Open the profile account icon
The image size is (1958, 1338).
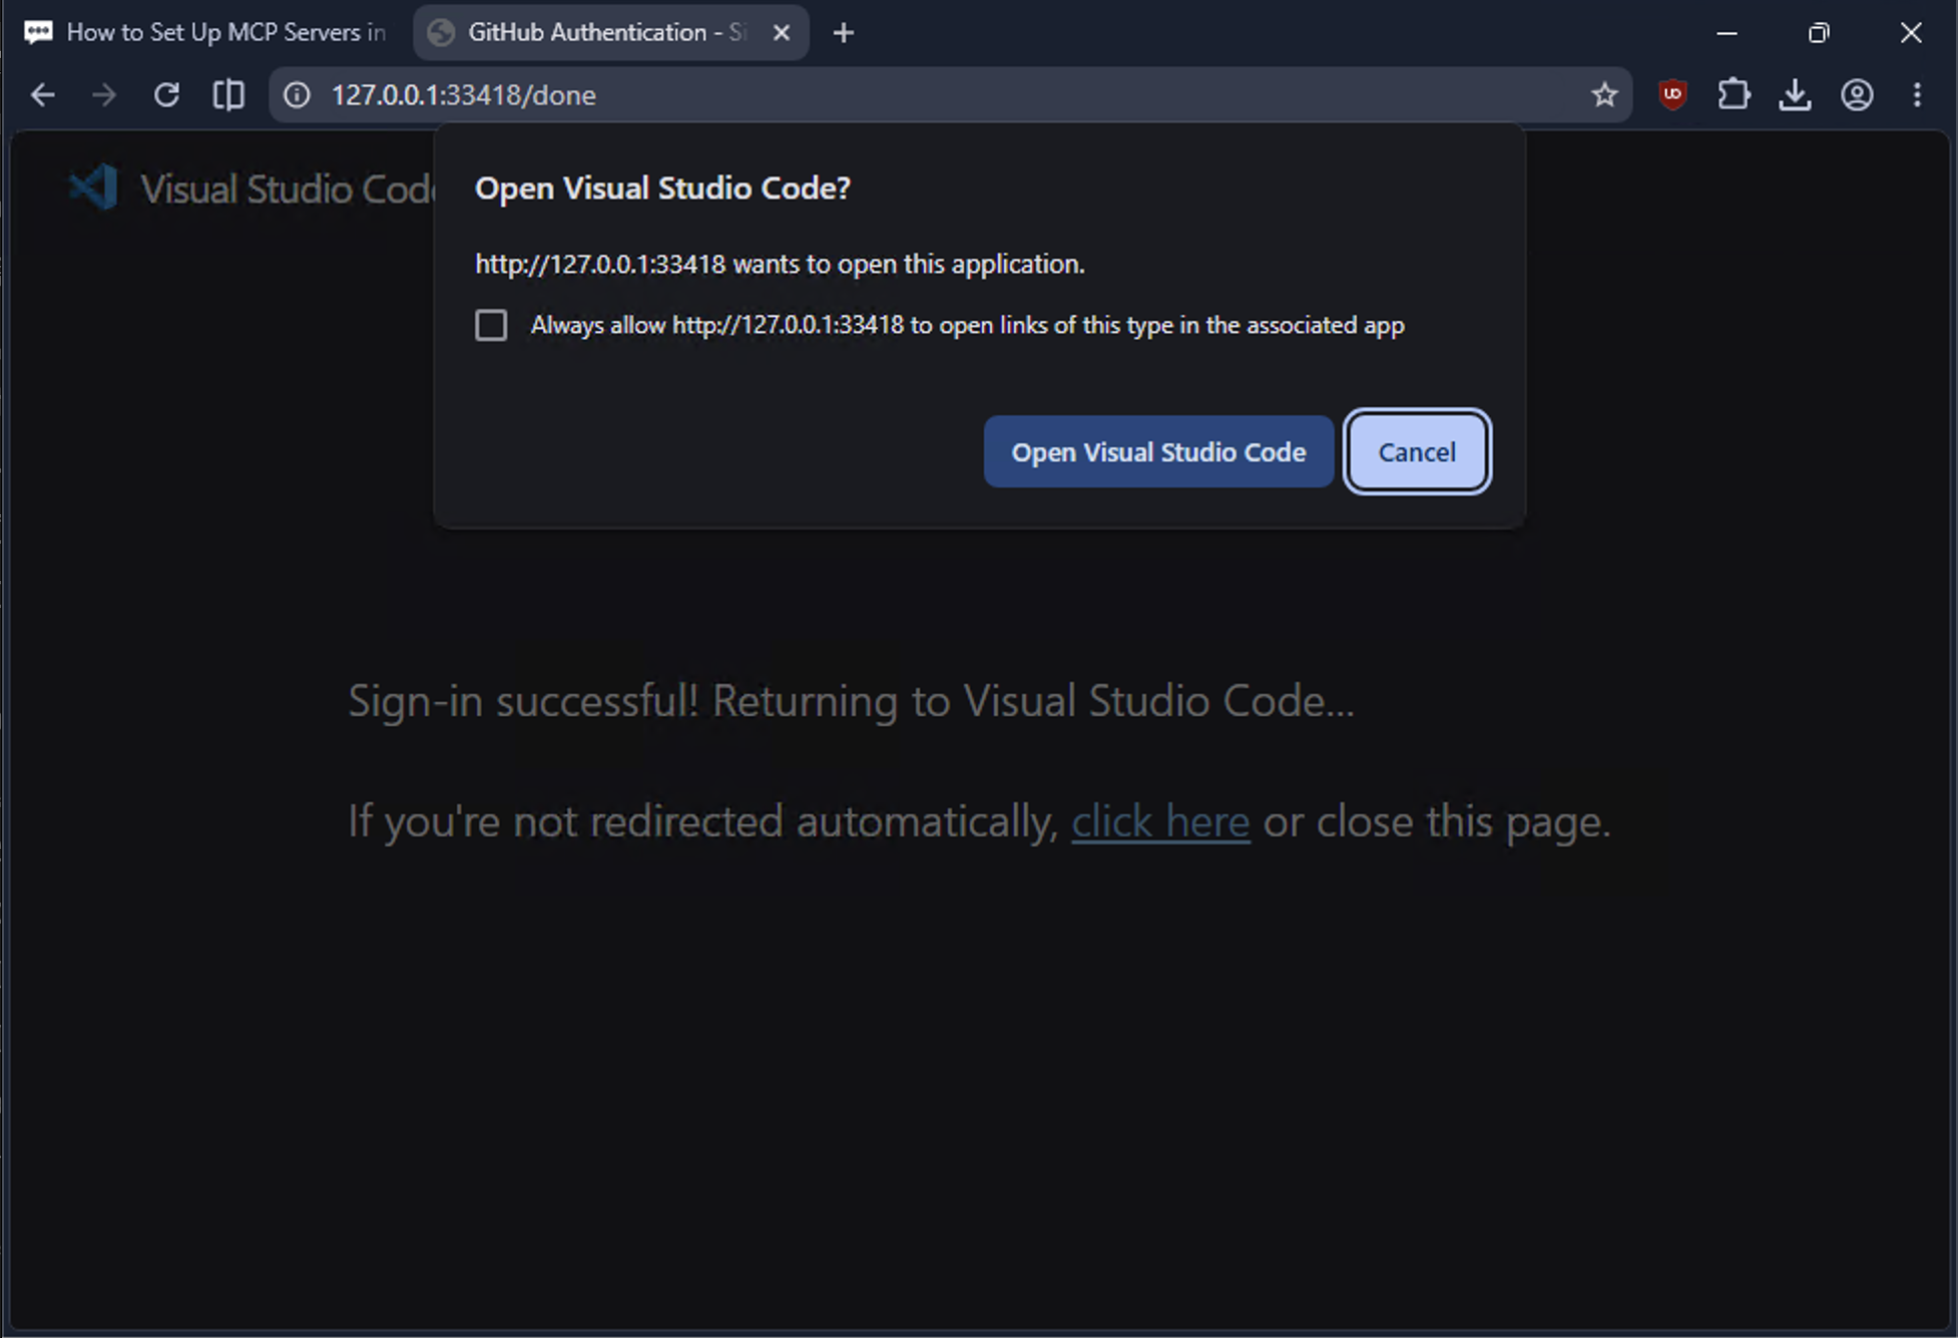1857,95
